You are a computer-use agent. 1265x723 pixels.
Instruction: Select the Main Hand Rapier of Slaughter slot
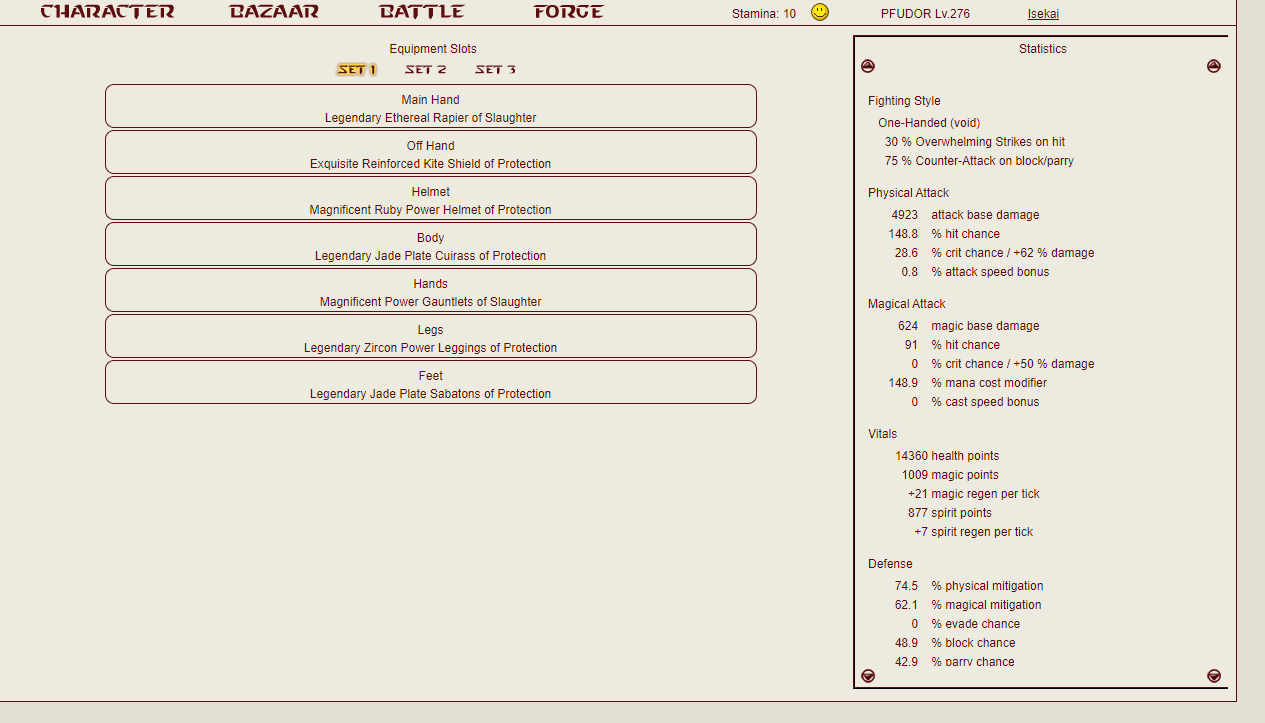coord(431,107)
